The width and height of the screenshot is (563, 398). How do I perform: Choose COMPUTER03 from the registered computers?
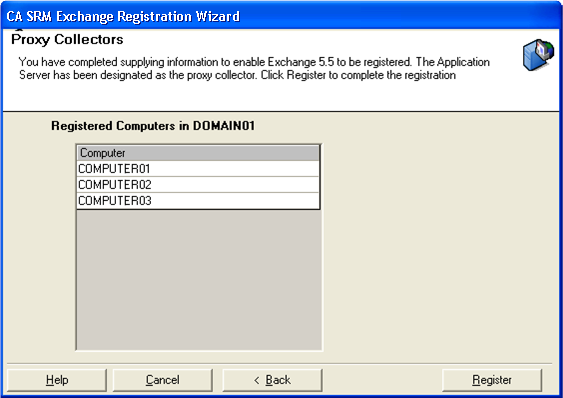click(x=198, y=201)
